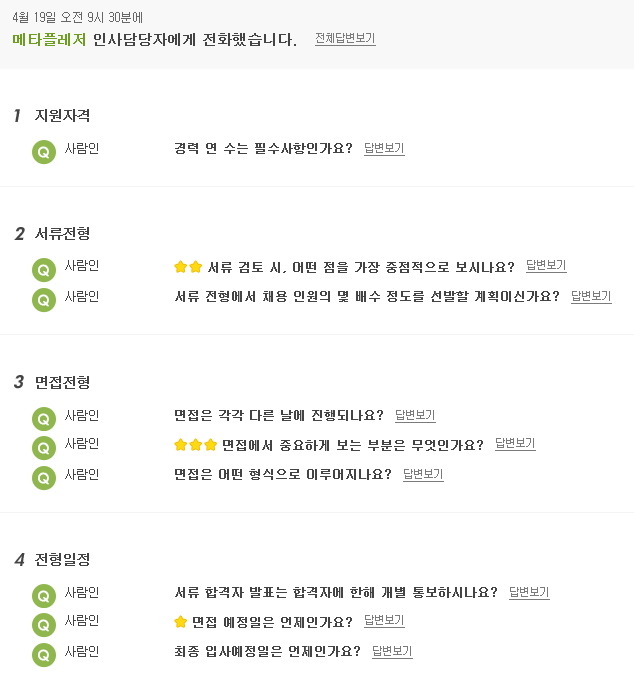
Task: Click the Q icon for 최종 입사예정일 question
Action: (x=44, y=655)
